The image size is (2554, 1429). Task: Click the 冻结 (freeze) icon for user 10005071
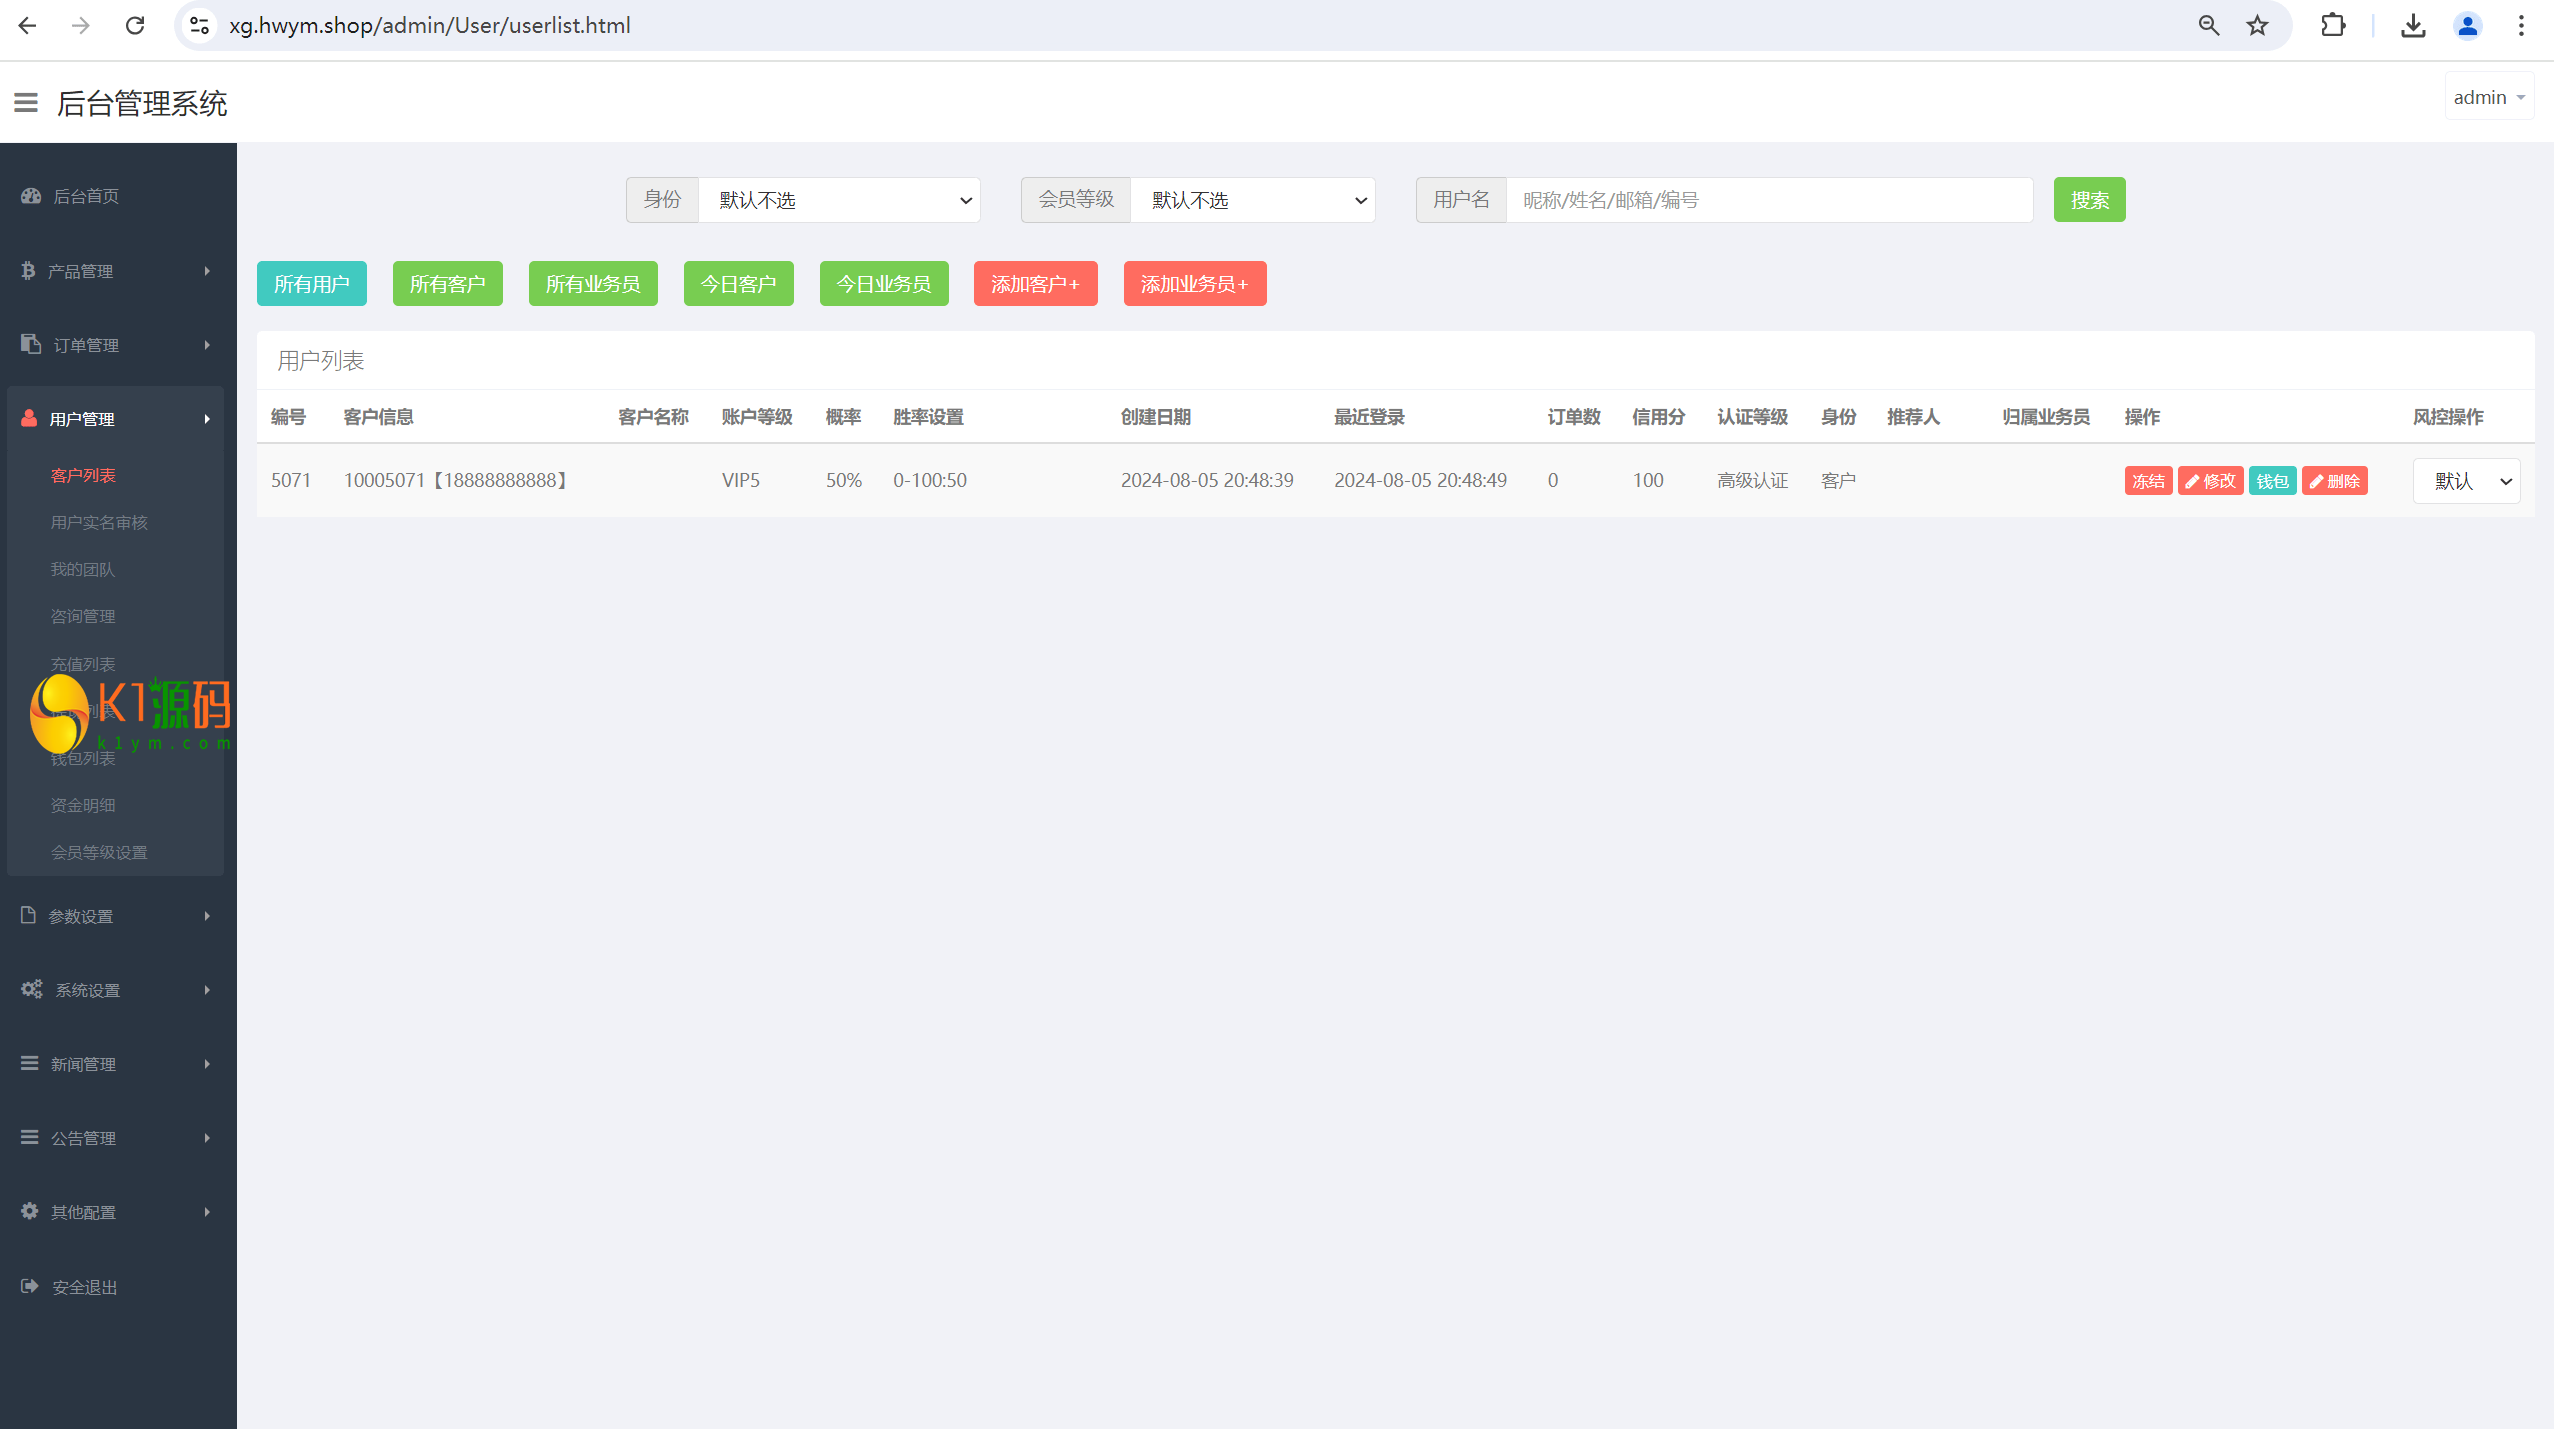2149,480
